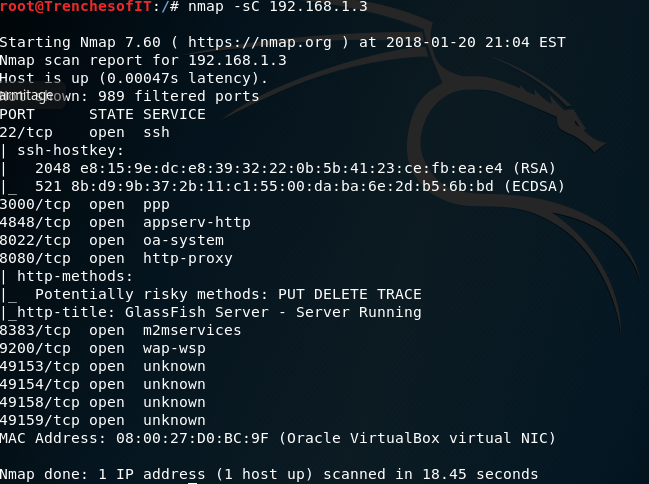The image size is (649, 484).
Task: Click the 8080/tcp http-proxy line
Action: click(116, 258)
